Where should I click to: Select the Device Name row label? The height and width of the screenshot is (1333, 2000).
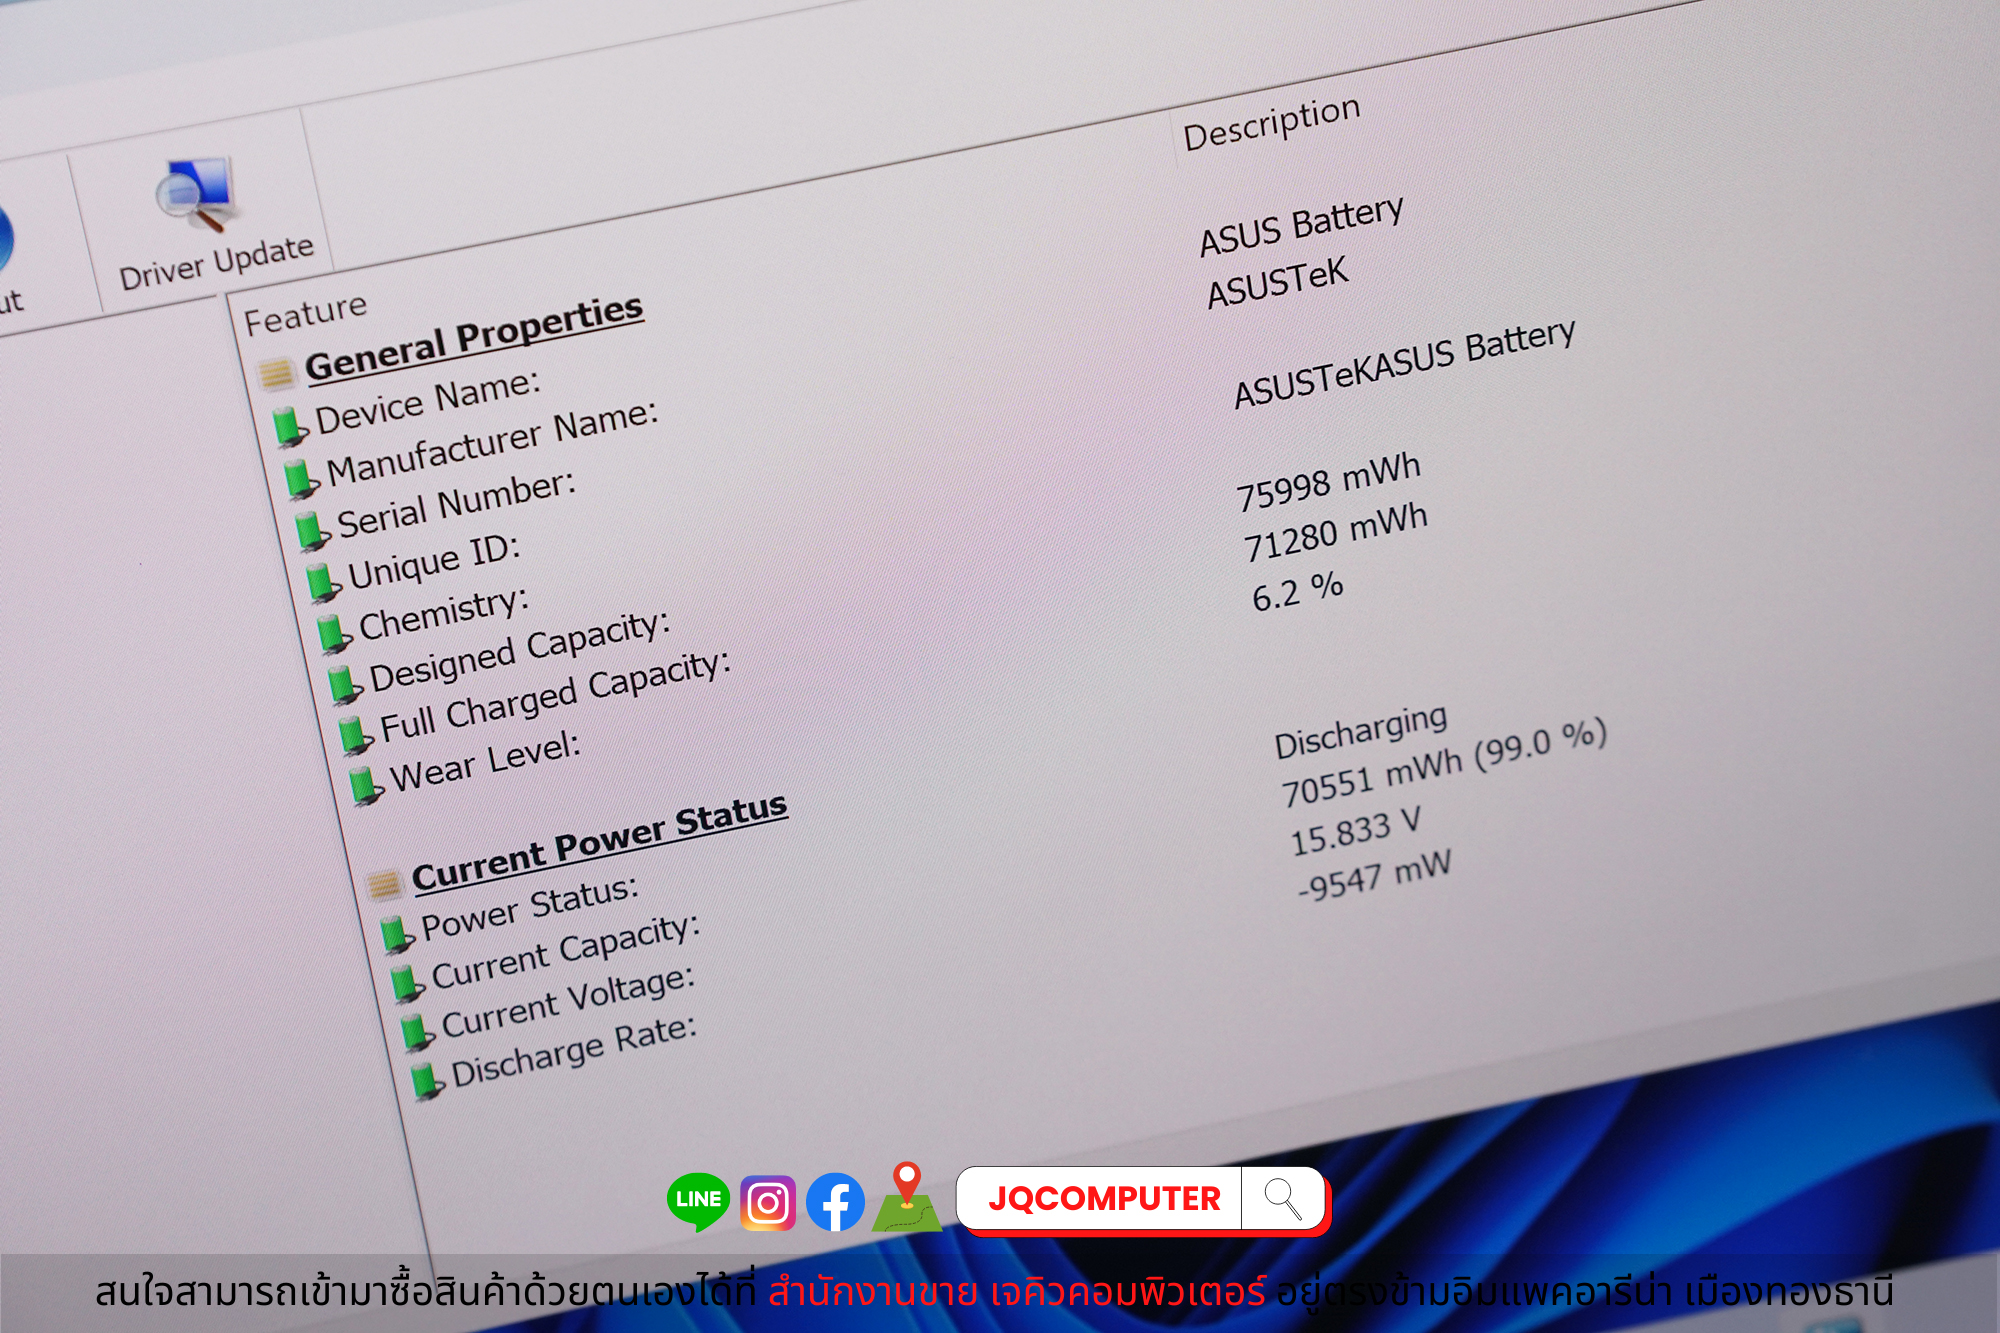pyautogui.click(x=428, y=402)
